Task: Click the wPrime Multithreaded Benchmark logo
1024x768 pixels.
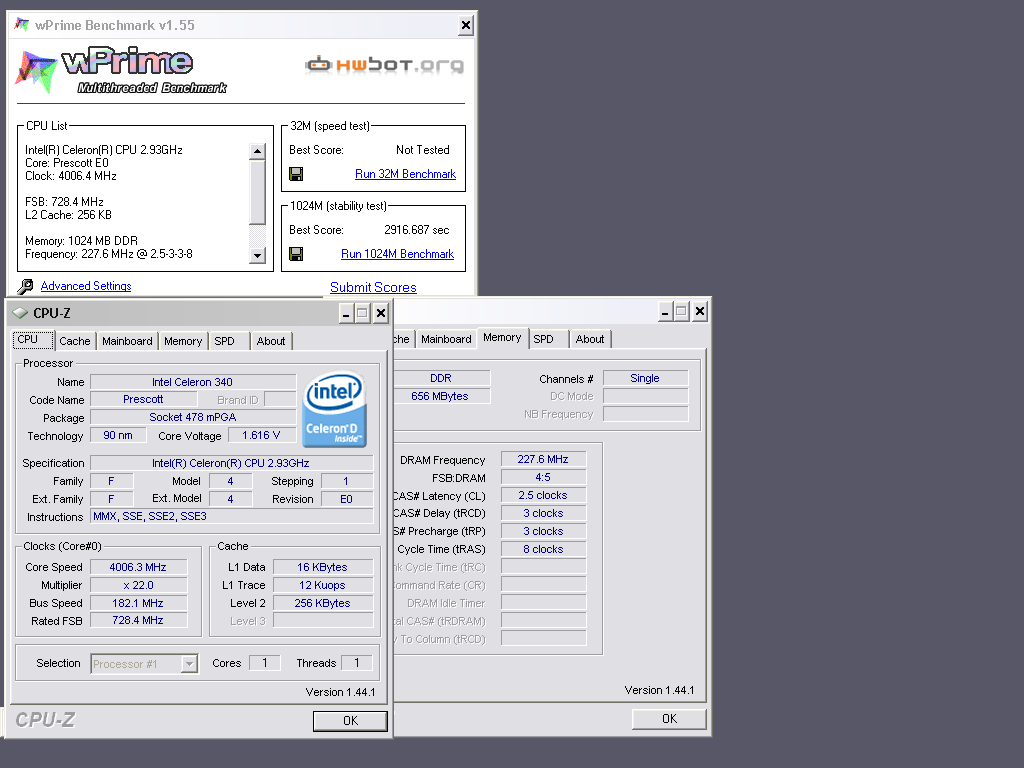Action: (x=121, y=71)
